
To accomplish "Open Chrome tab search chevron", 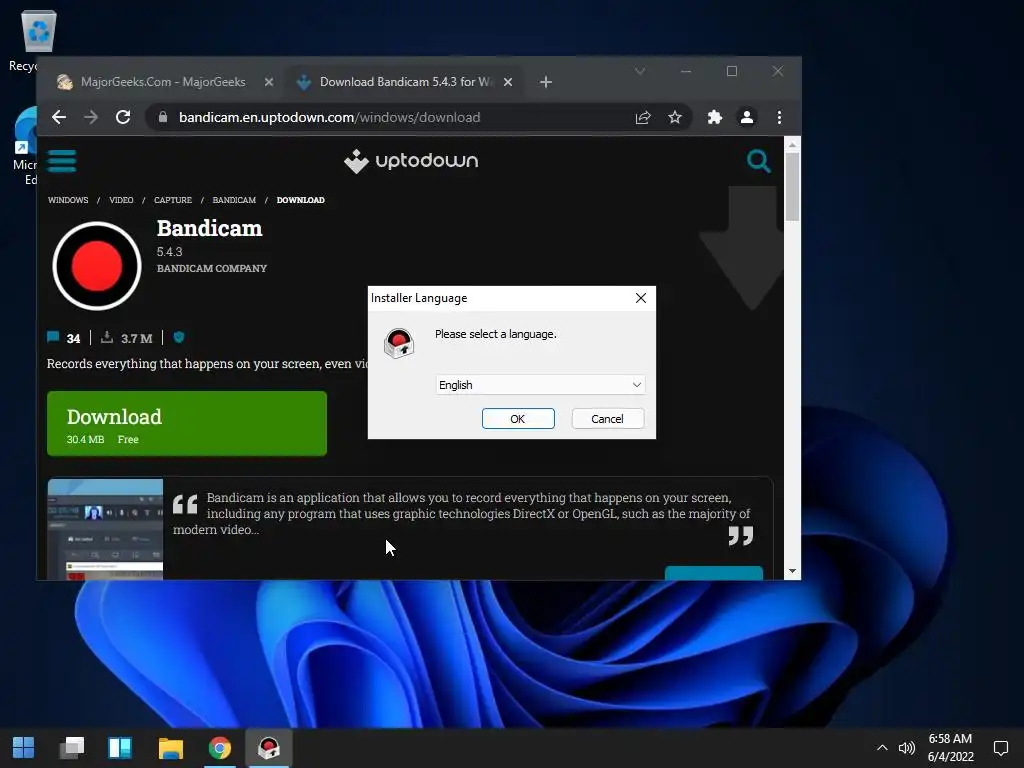I will tap(640, 71).
